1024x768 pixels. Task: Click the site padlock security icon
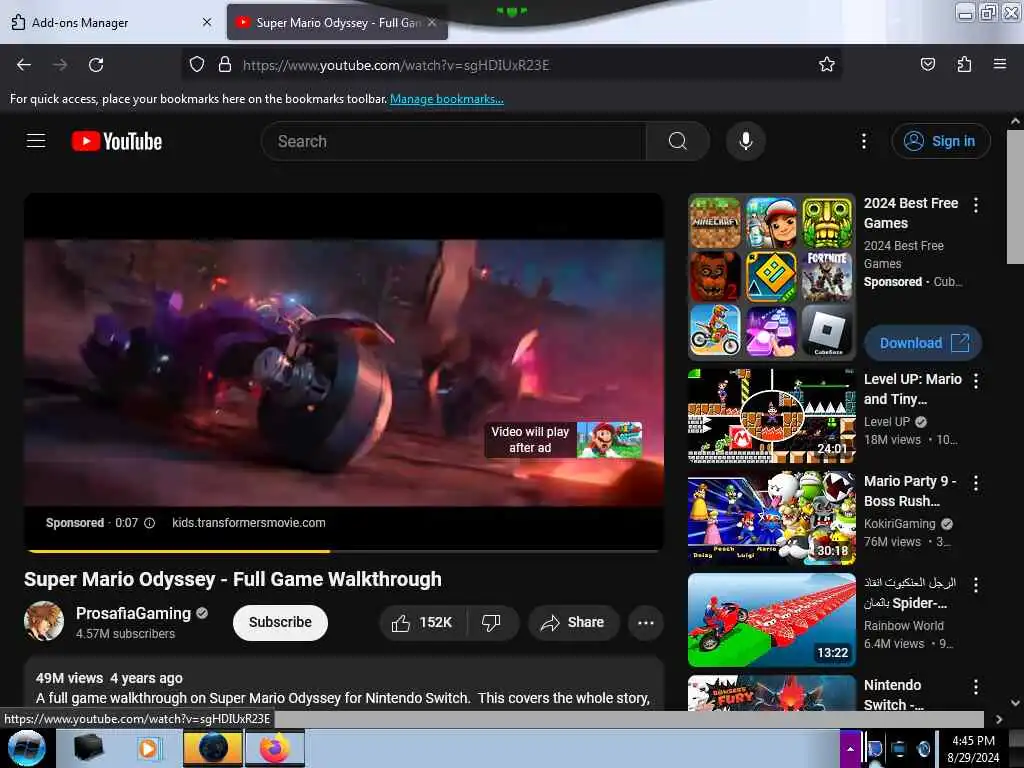(225, 65)
